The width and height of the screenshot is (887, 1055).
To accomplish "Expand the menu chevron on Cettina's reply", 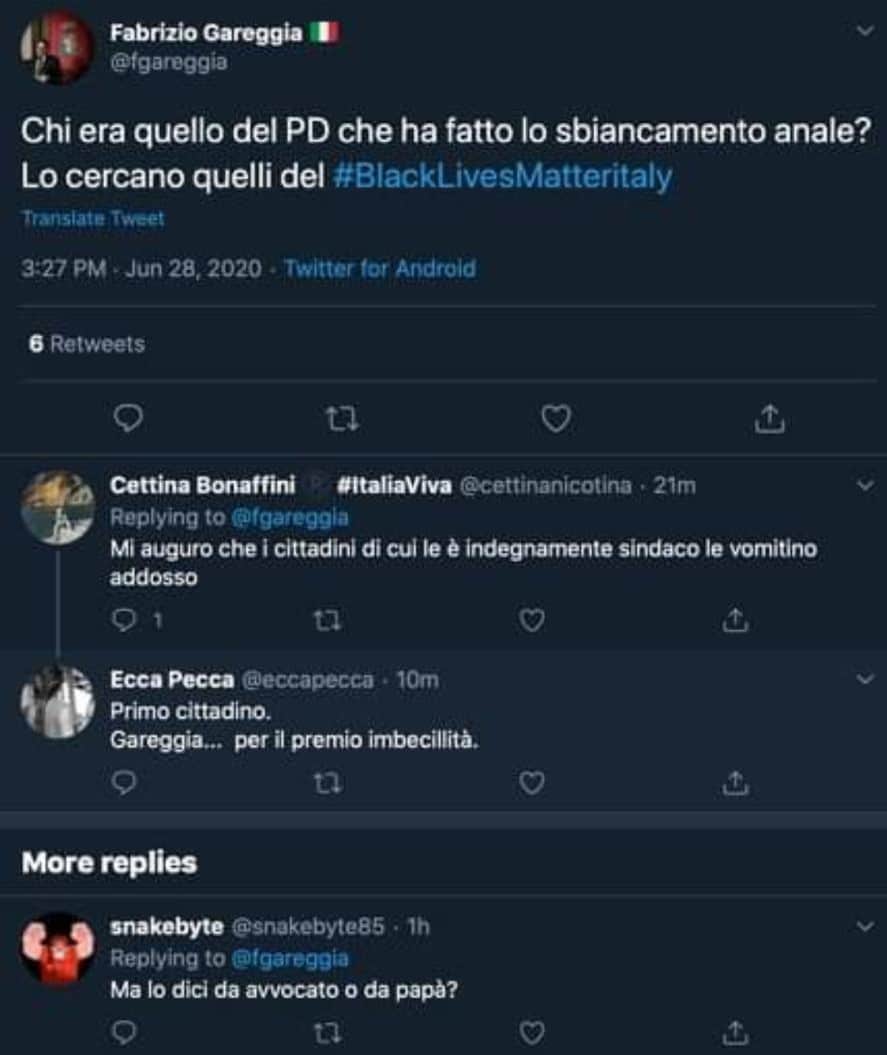I will click(865, 485).
